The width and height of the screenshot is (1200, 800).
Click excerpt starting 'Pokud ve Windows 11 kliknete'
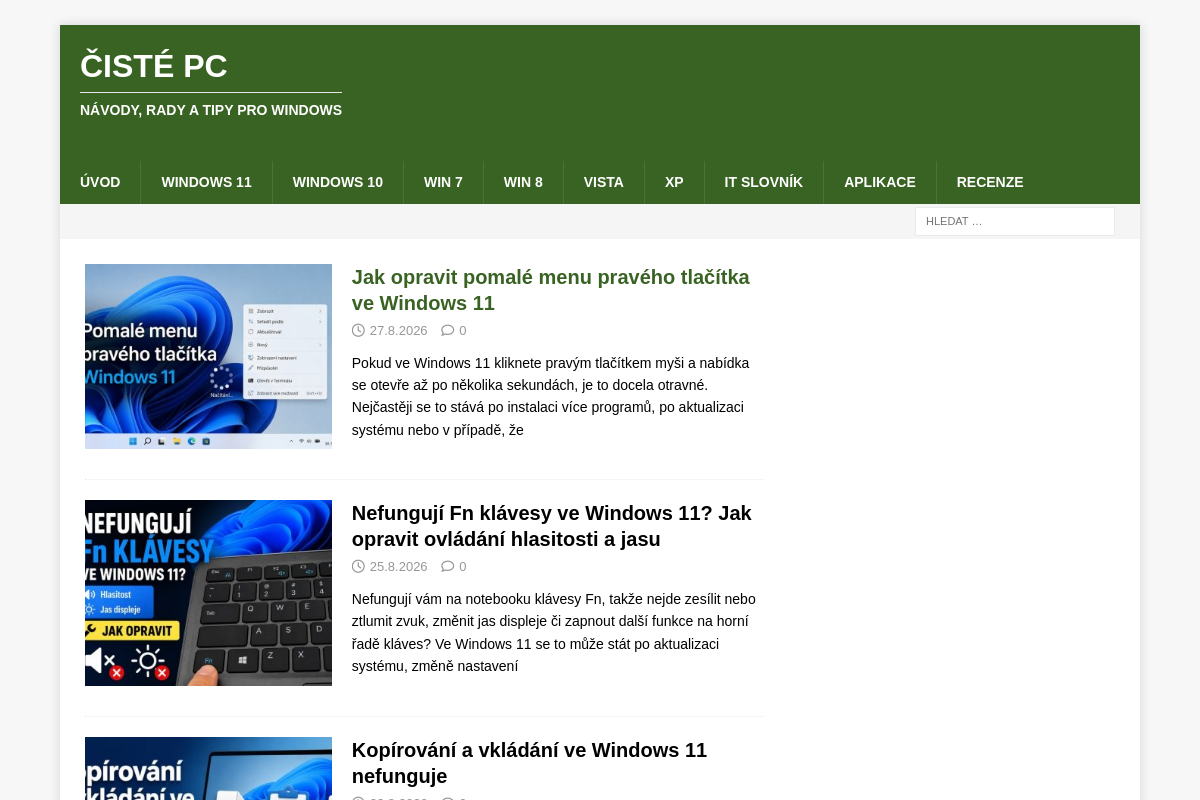click(551, 396)
